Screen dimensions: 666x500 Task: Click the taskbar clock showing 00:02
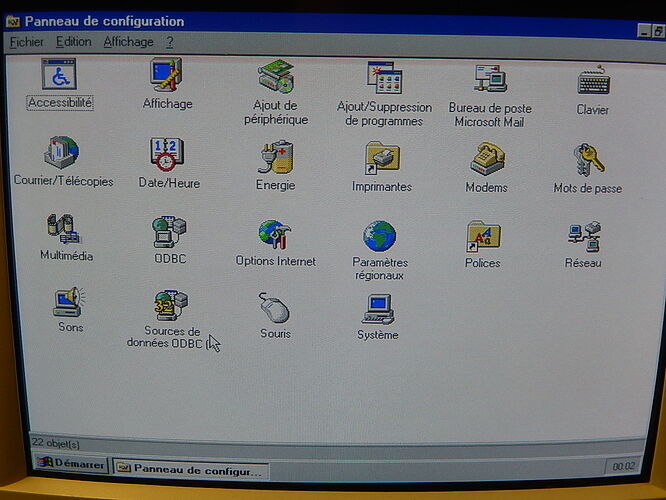[x=624, y=466]
